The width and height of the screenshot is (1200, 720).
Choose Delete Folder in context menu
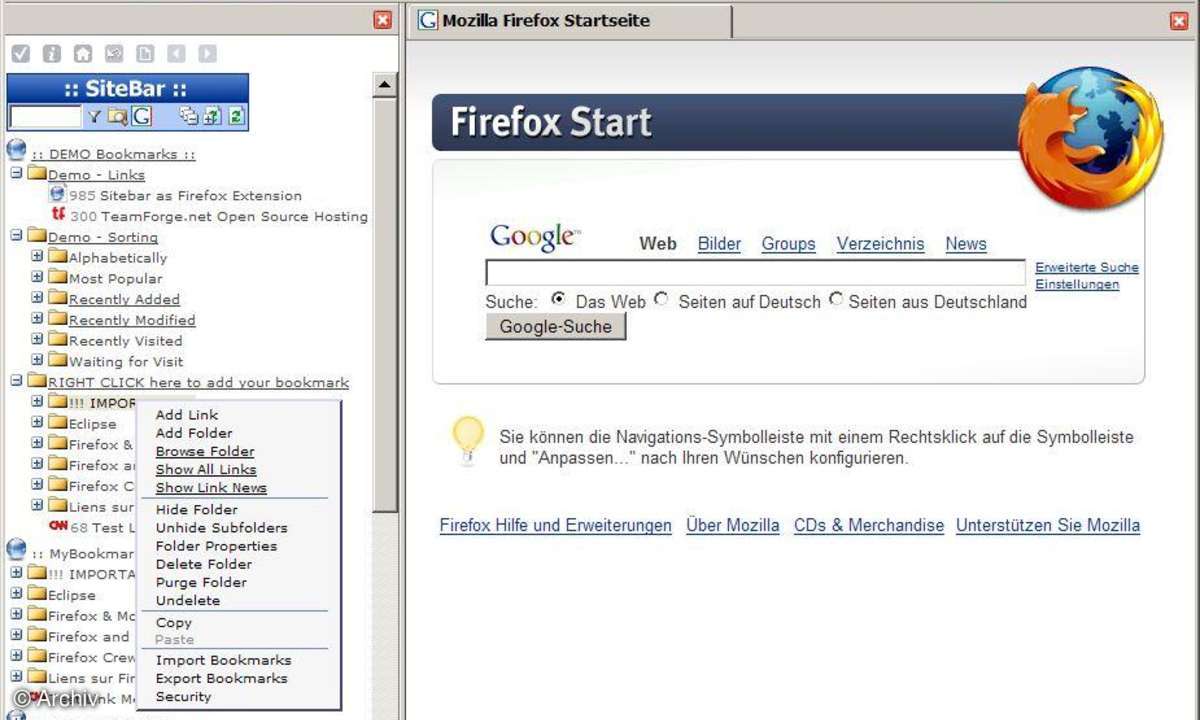(x=204, y=564)
